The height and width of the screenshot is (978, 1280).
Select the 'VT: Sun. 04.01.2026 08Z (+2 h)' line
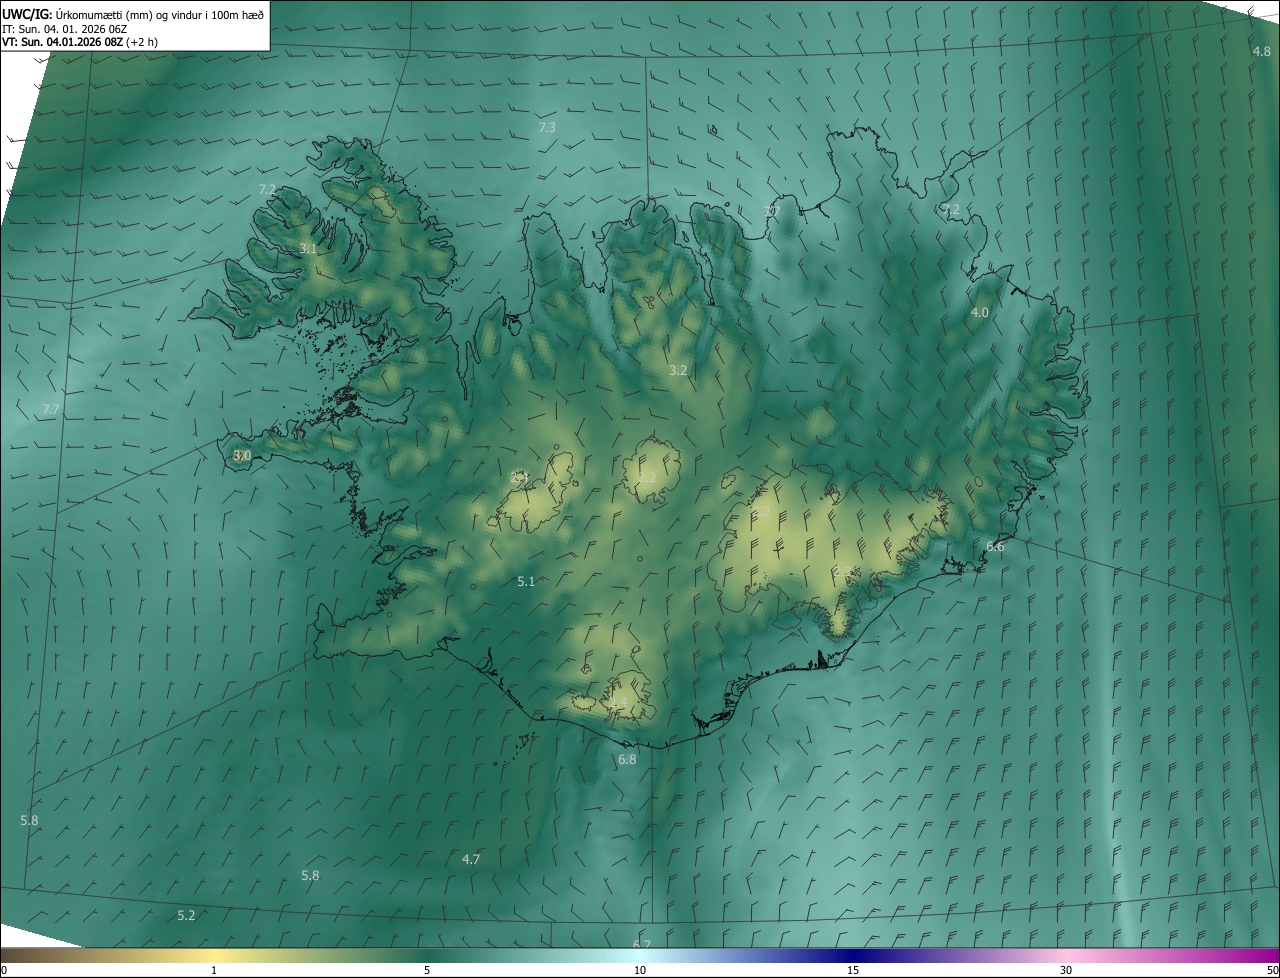pyautogui.click(x=80, y=42)
